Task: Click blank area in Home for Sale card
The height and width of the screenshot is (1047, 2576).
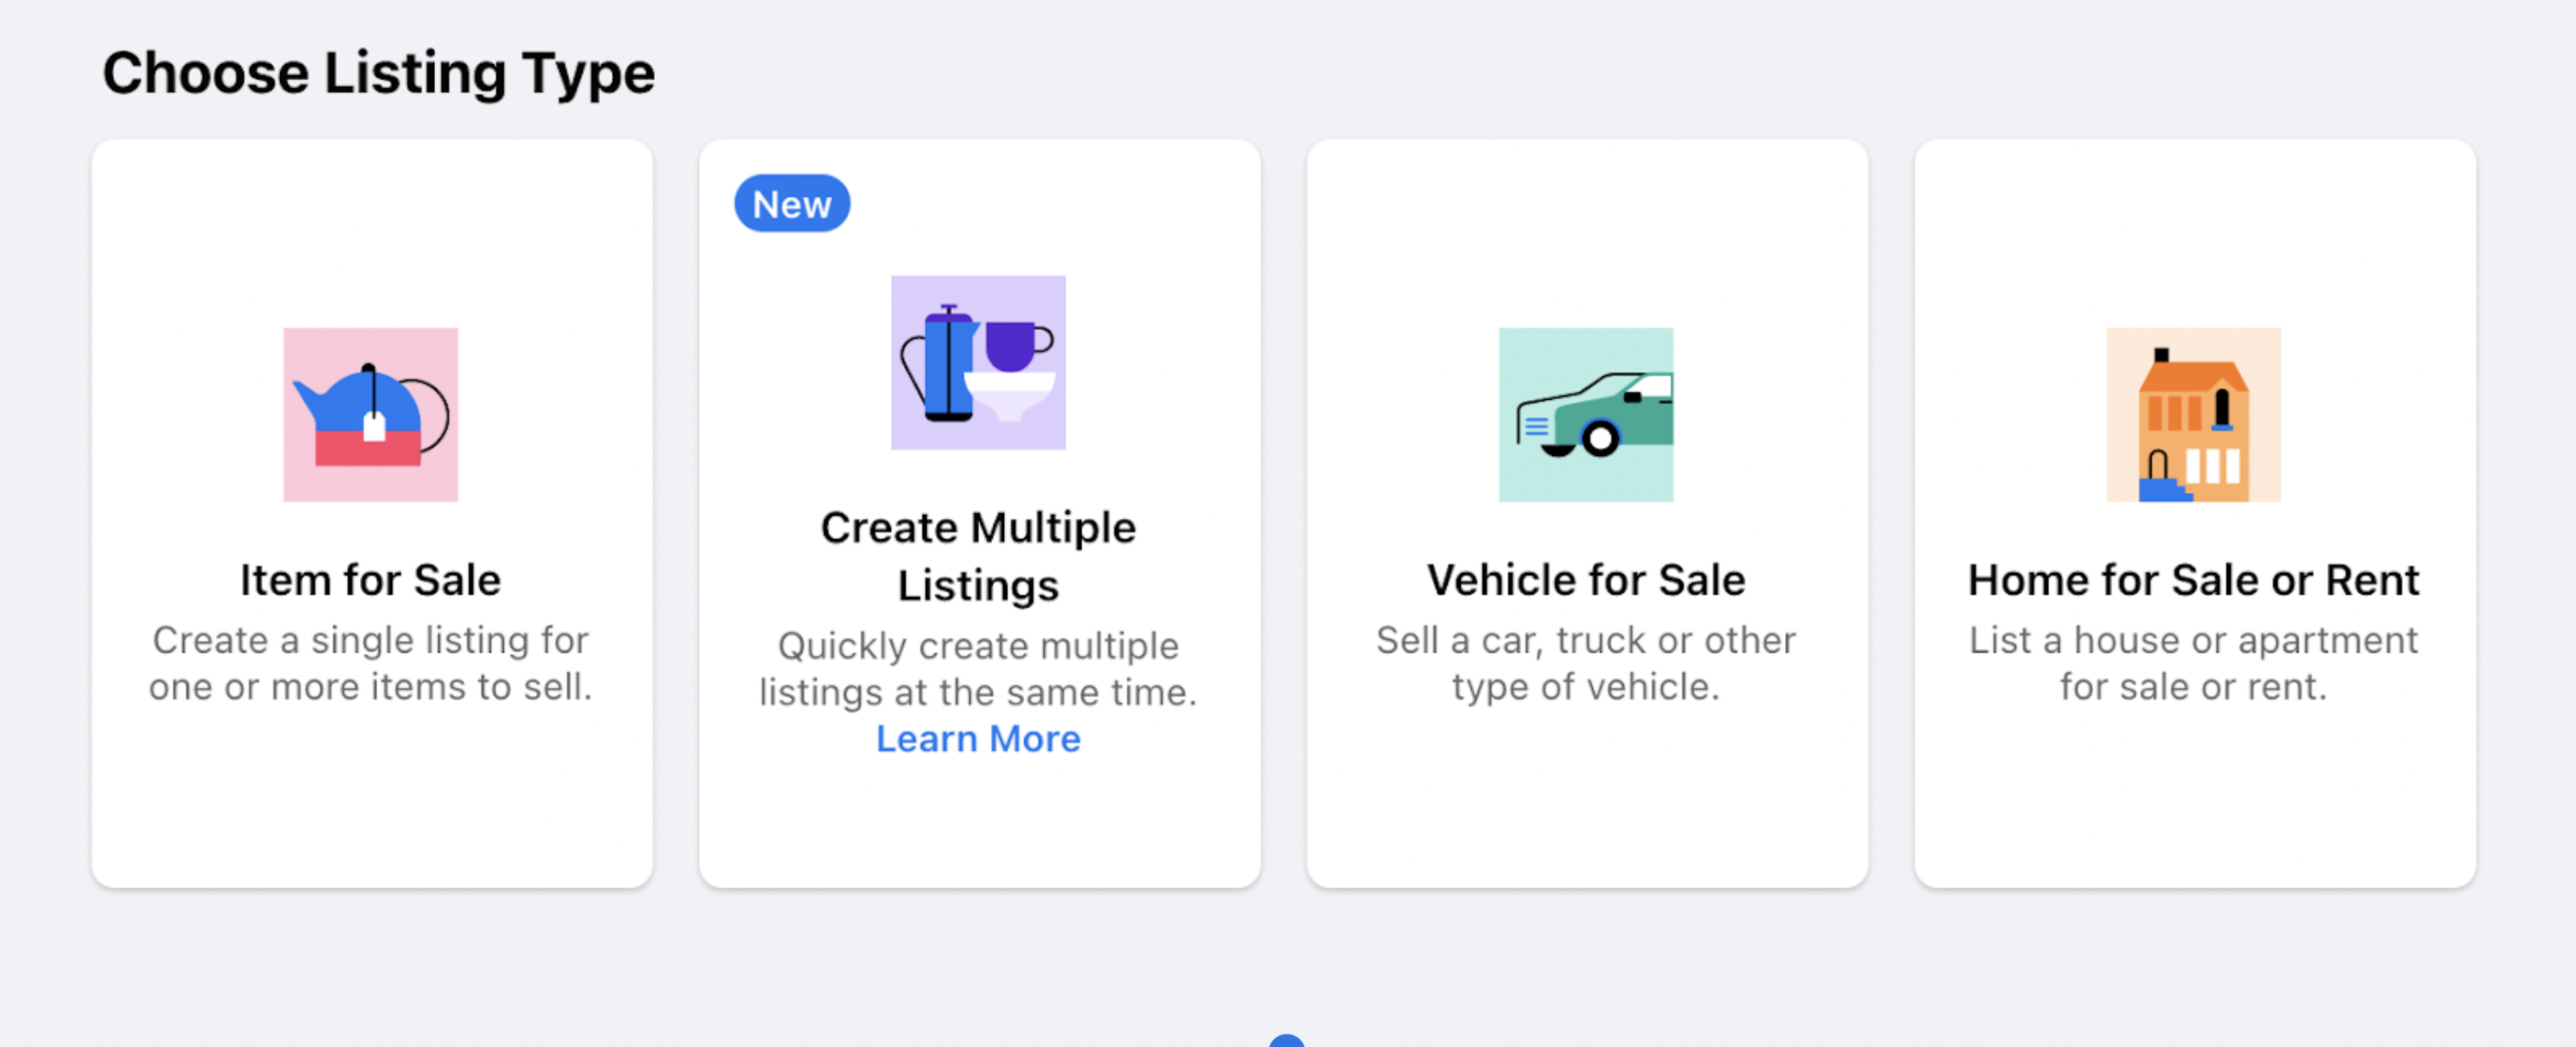Action: click(x=2194, y=800)
